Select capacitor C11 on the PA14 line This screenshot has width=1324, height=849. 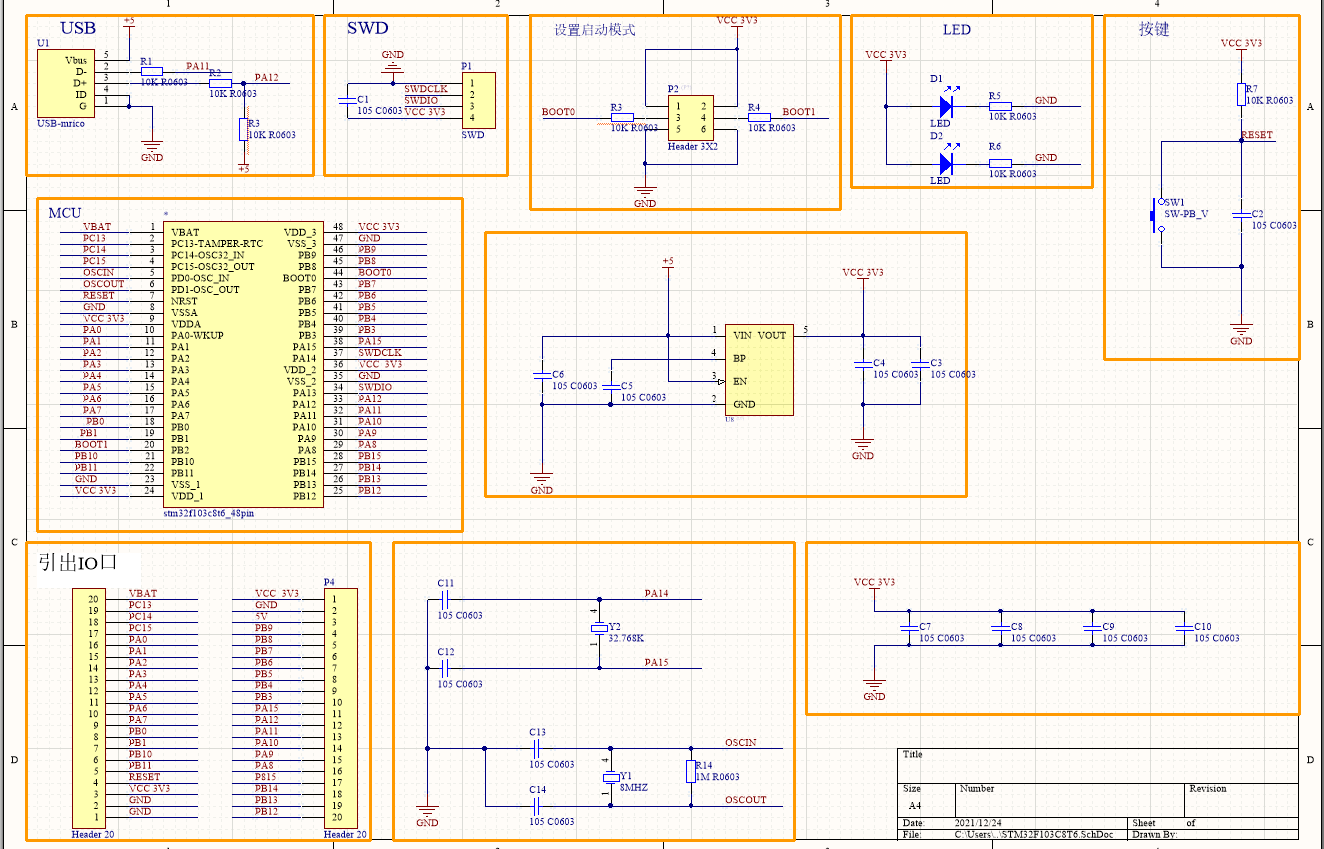point(445,599)
